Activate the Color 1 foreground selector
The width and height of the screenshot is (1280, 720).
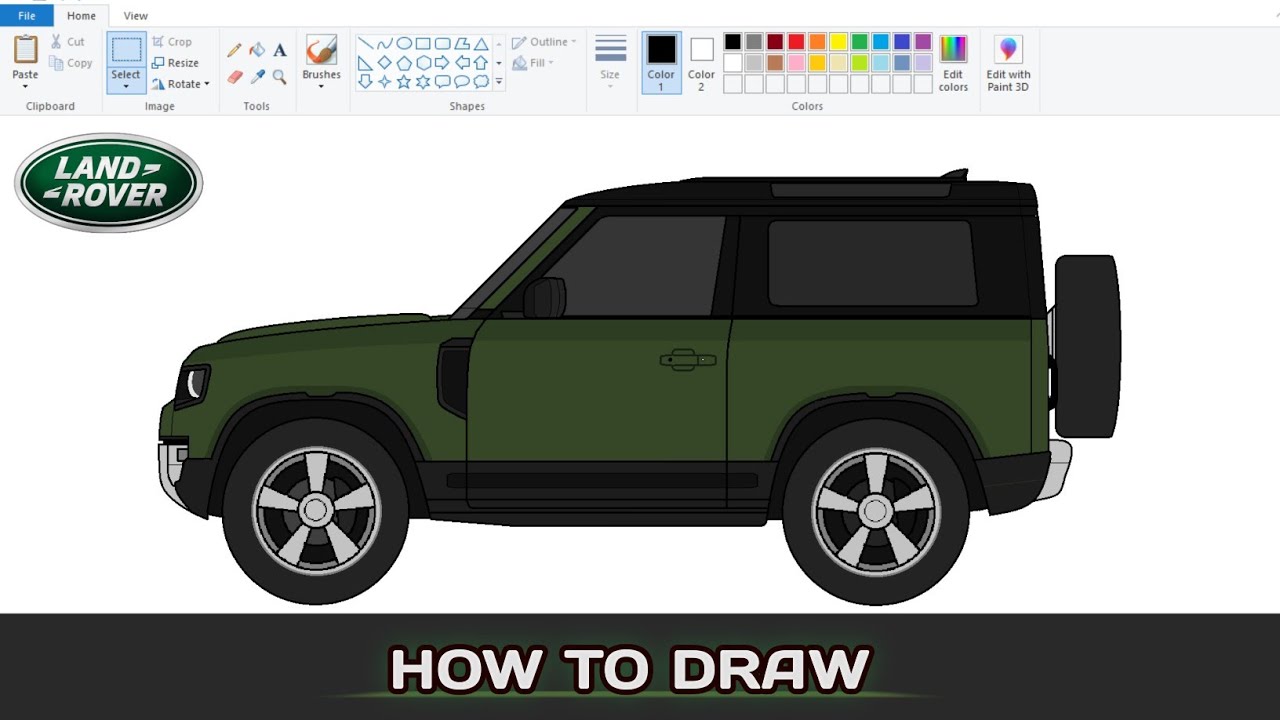click(661, 62)
